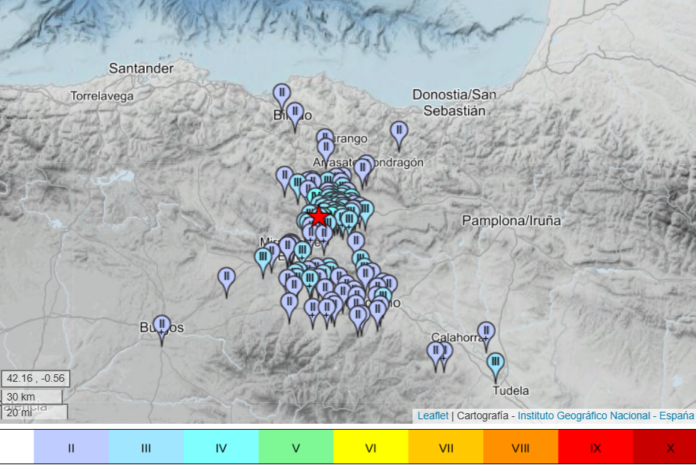The width and height of the screenshot is (696, 465).
Task: Click the Pamplona/Iruña city label
Action: pyautogui.click(x=511, y=221)
